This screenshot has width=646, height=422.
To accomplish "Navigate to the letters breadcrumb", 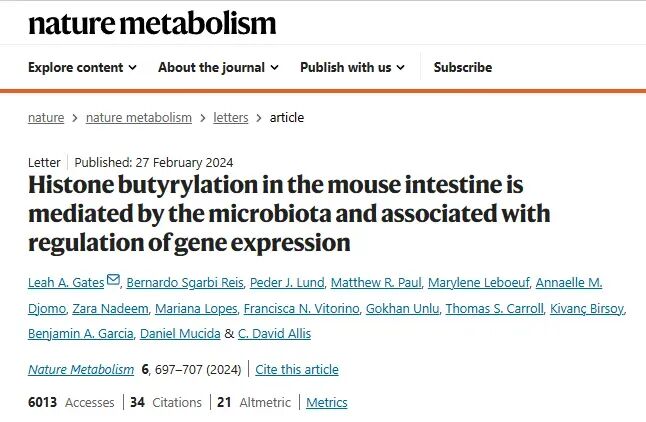I will click(x=231, y=117).
